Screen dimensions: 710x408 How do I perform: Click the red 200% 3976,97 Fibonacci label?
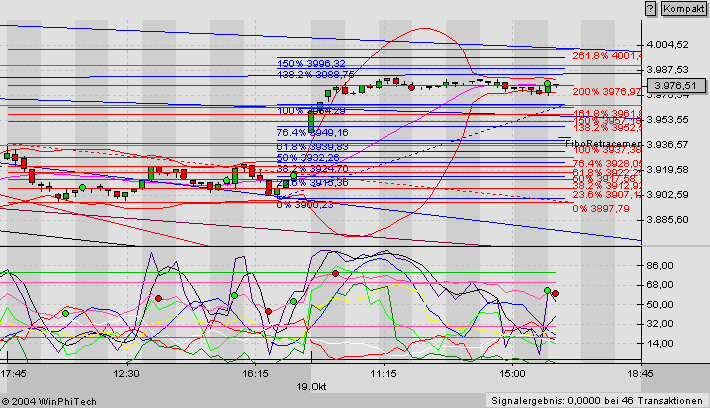pos(606,92)
